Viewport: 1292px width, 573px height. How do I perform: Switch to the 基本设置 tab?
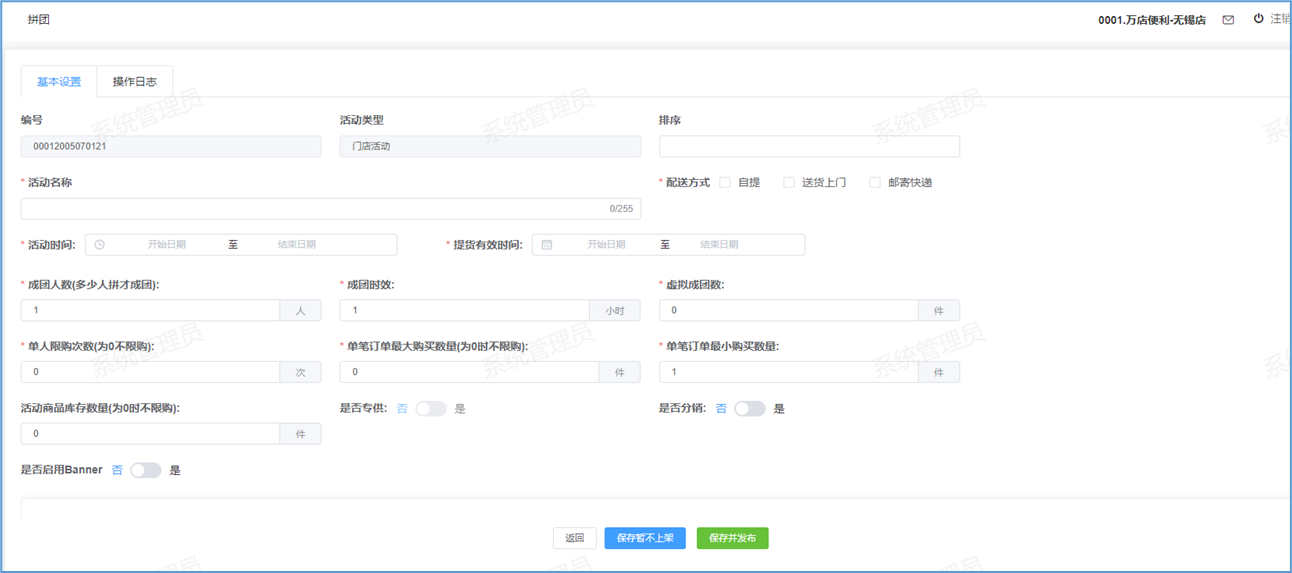[x=59, y=82]
